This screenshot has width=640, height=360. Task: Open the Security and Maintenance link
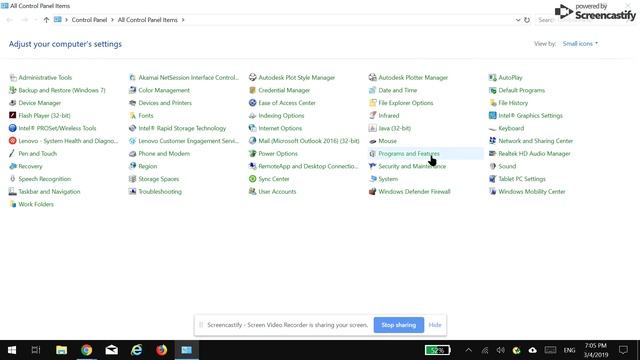[x=412, y=166]
